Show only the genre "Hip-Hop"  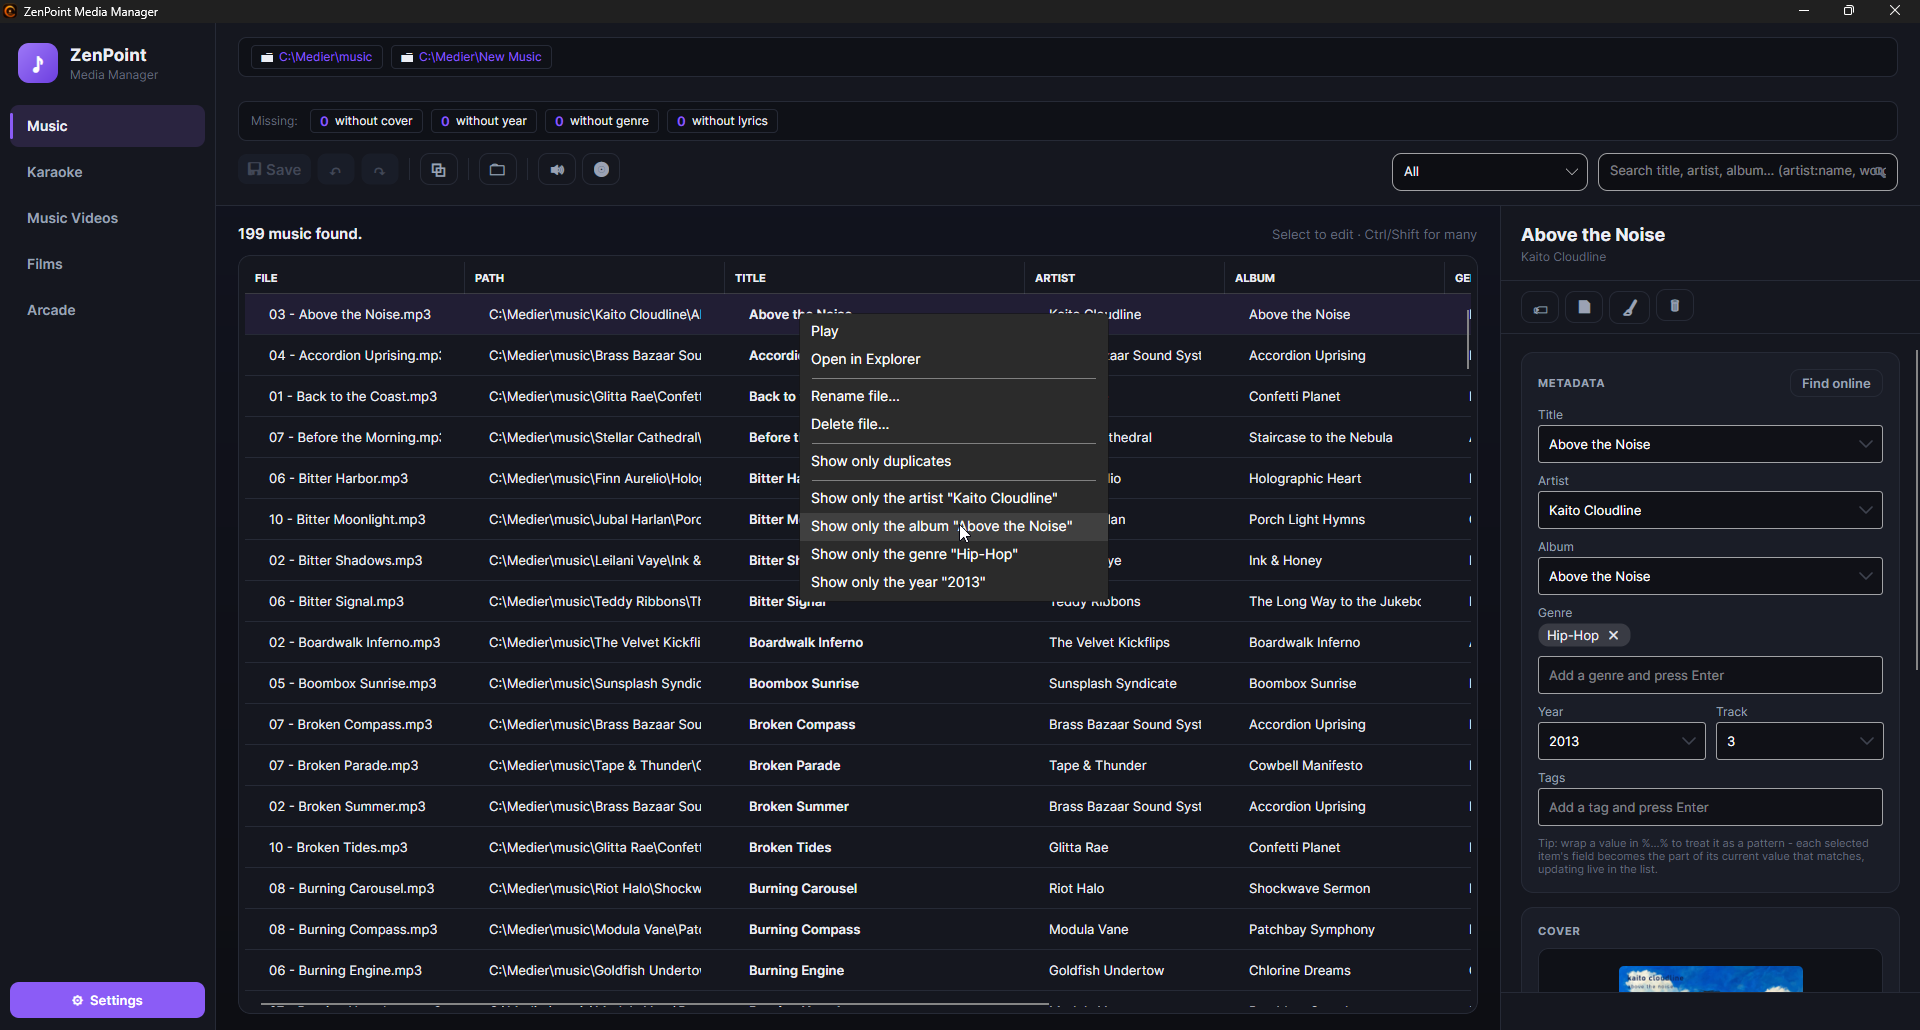click(954, 555)
